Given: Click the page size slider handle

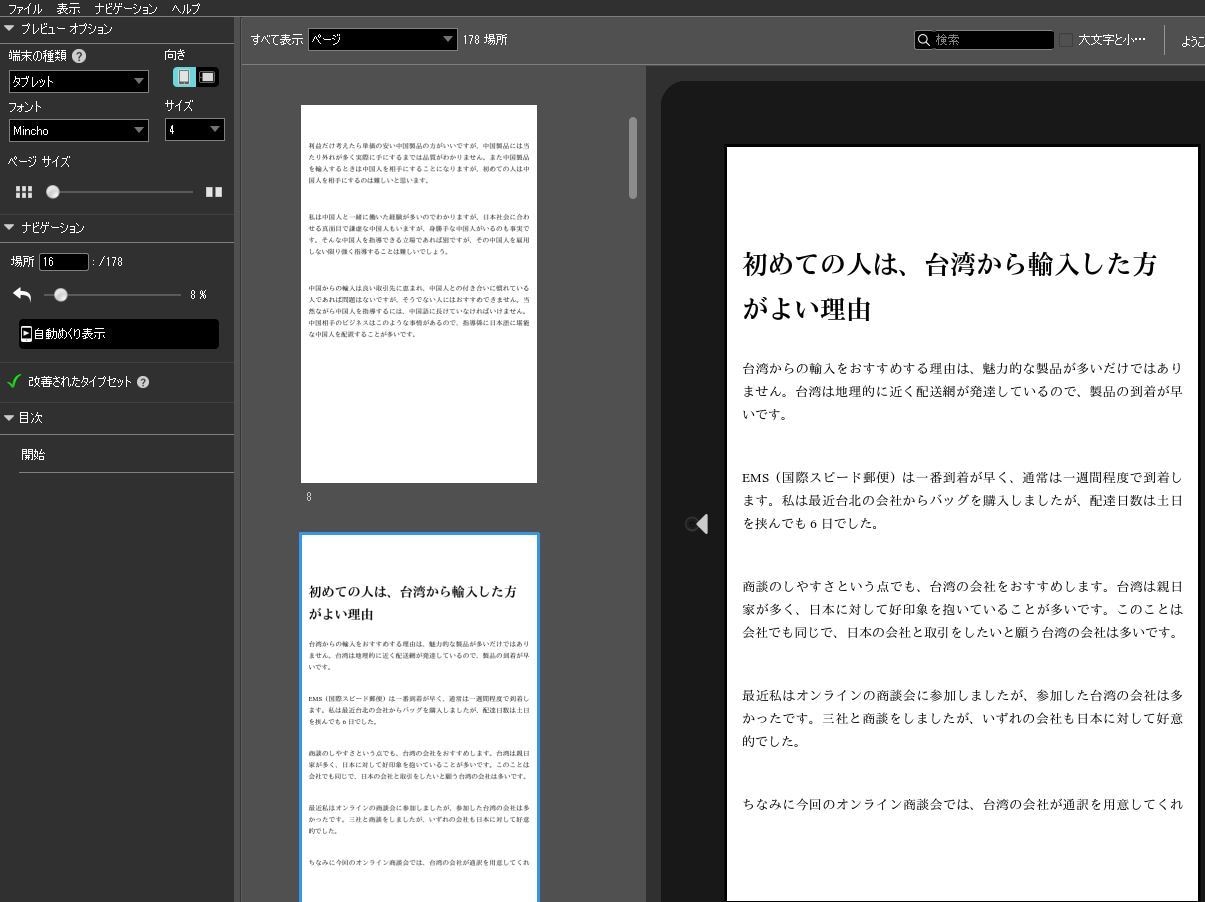Looking at the screenshot, I should pyautogui.click(x=53, y=192).
